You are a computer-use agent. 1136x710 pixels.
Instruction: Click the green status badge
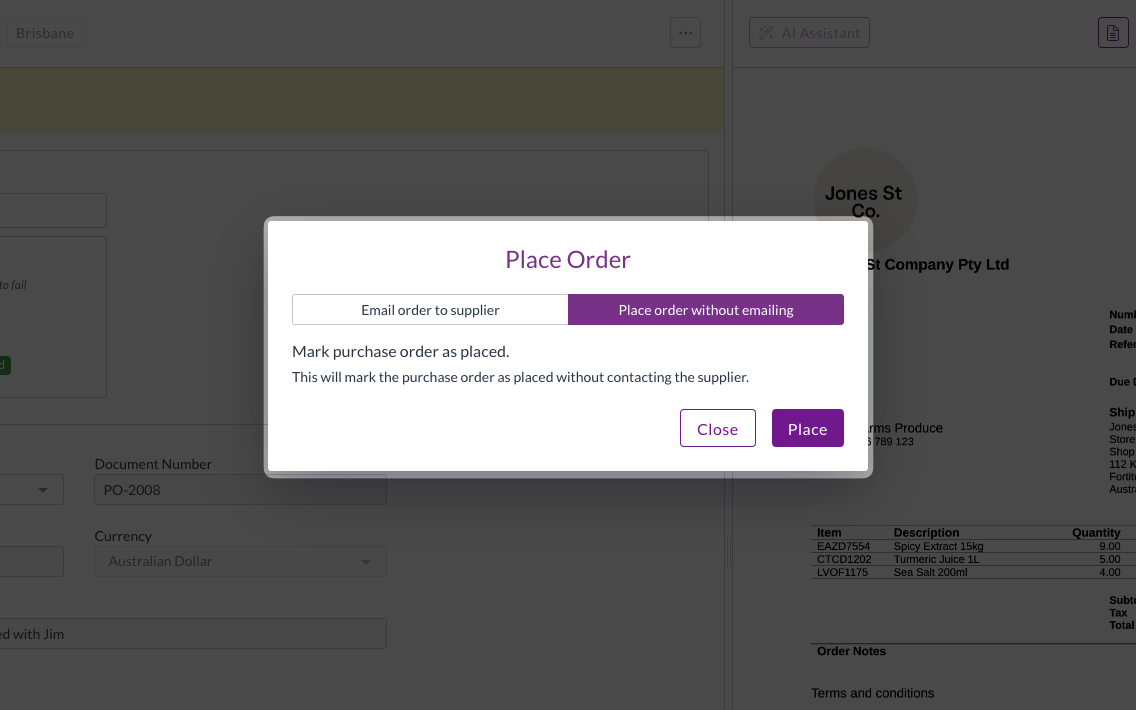point(4,365)
